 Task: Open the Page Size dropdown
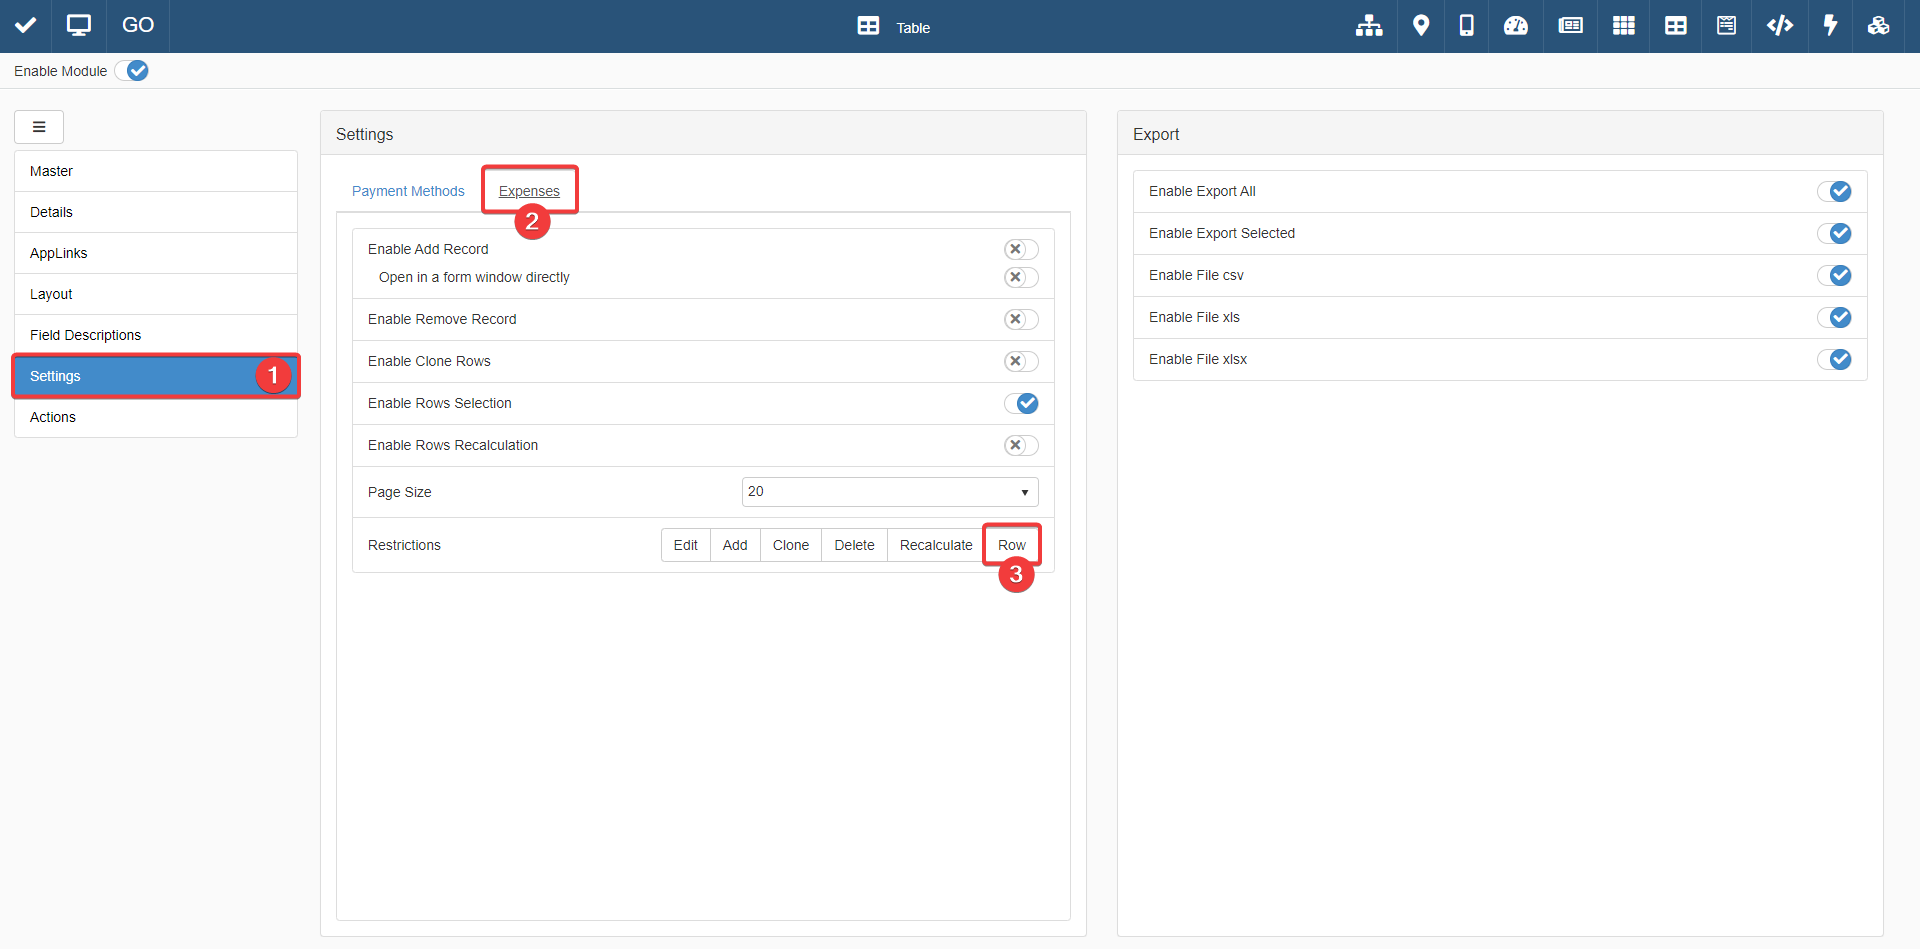pyautogui.click(x=889, y=492)
